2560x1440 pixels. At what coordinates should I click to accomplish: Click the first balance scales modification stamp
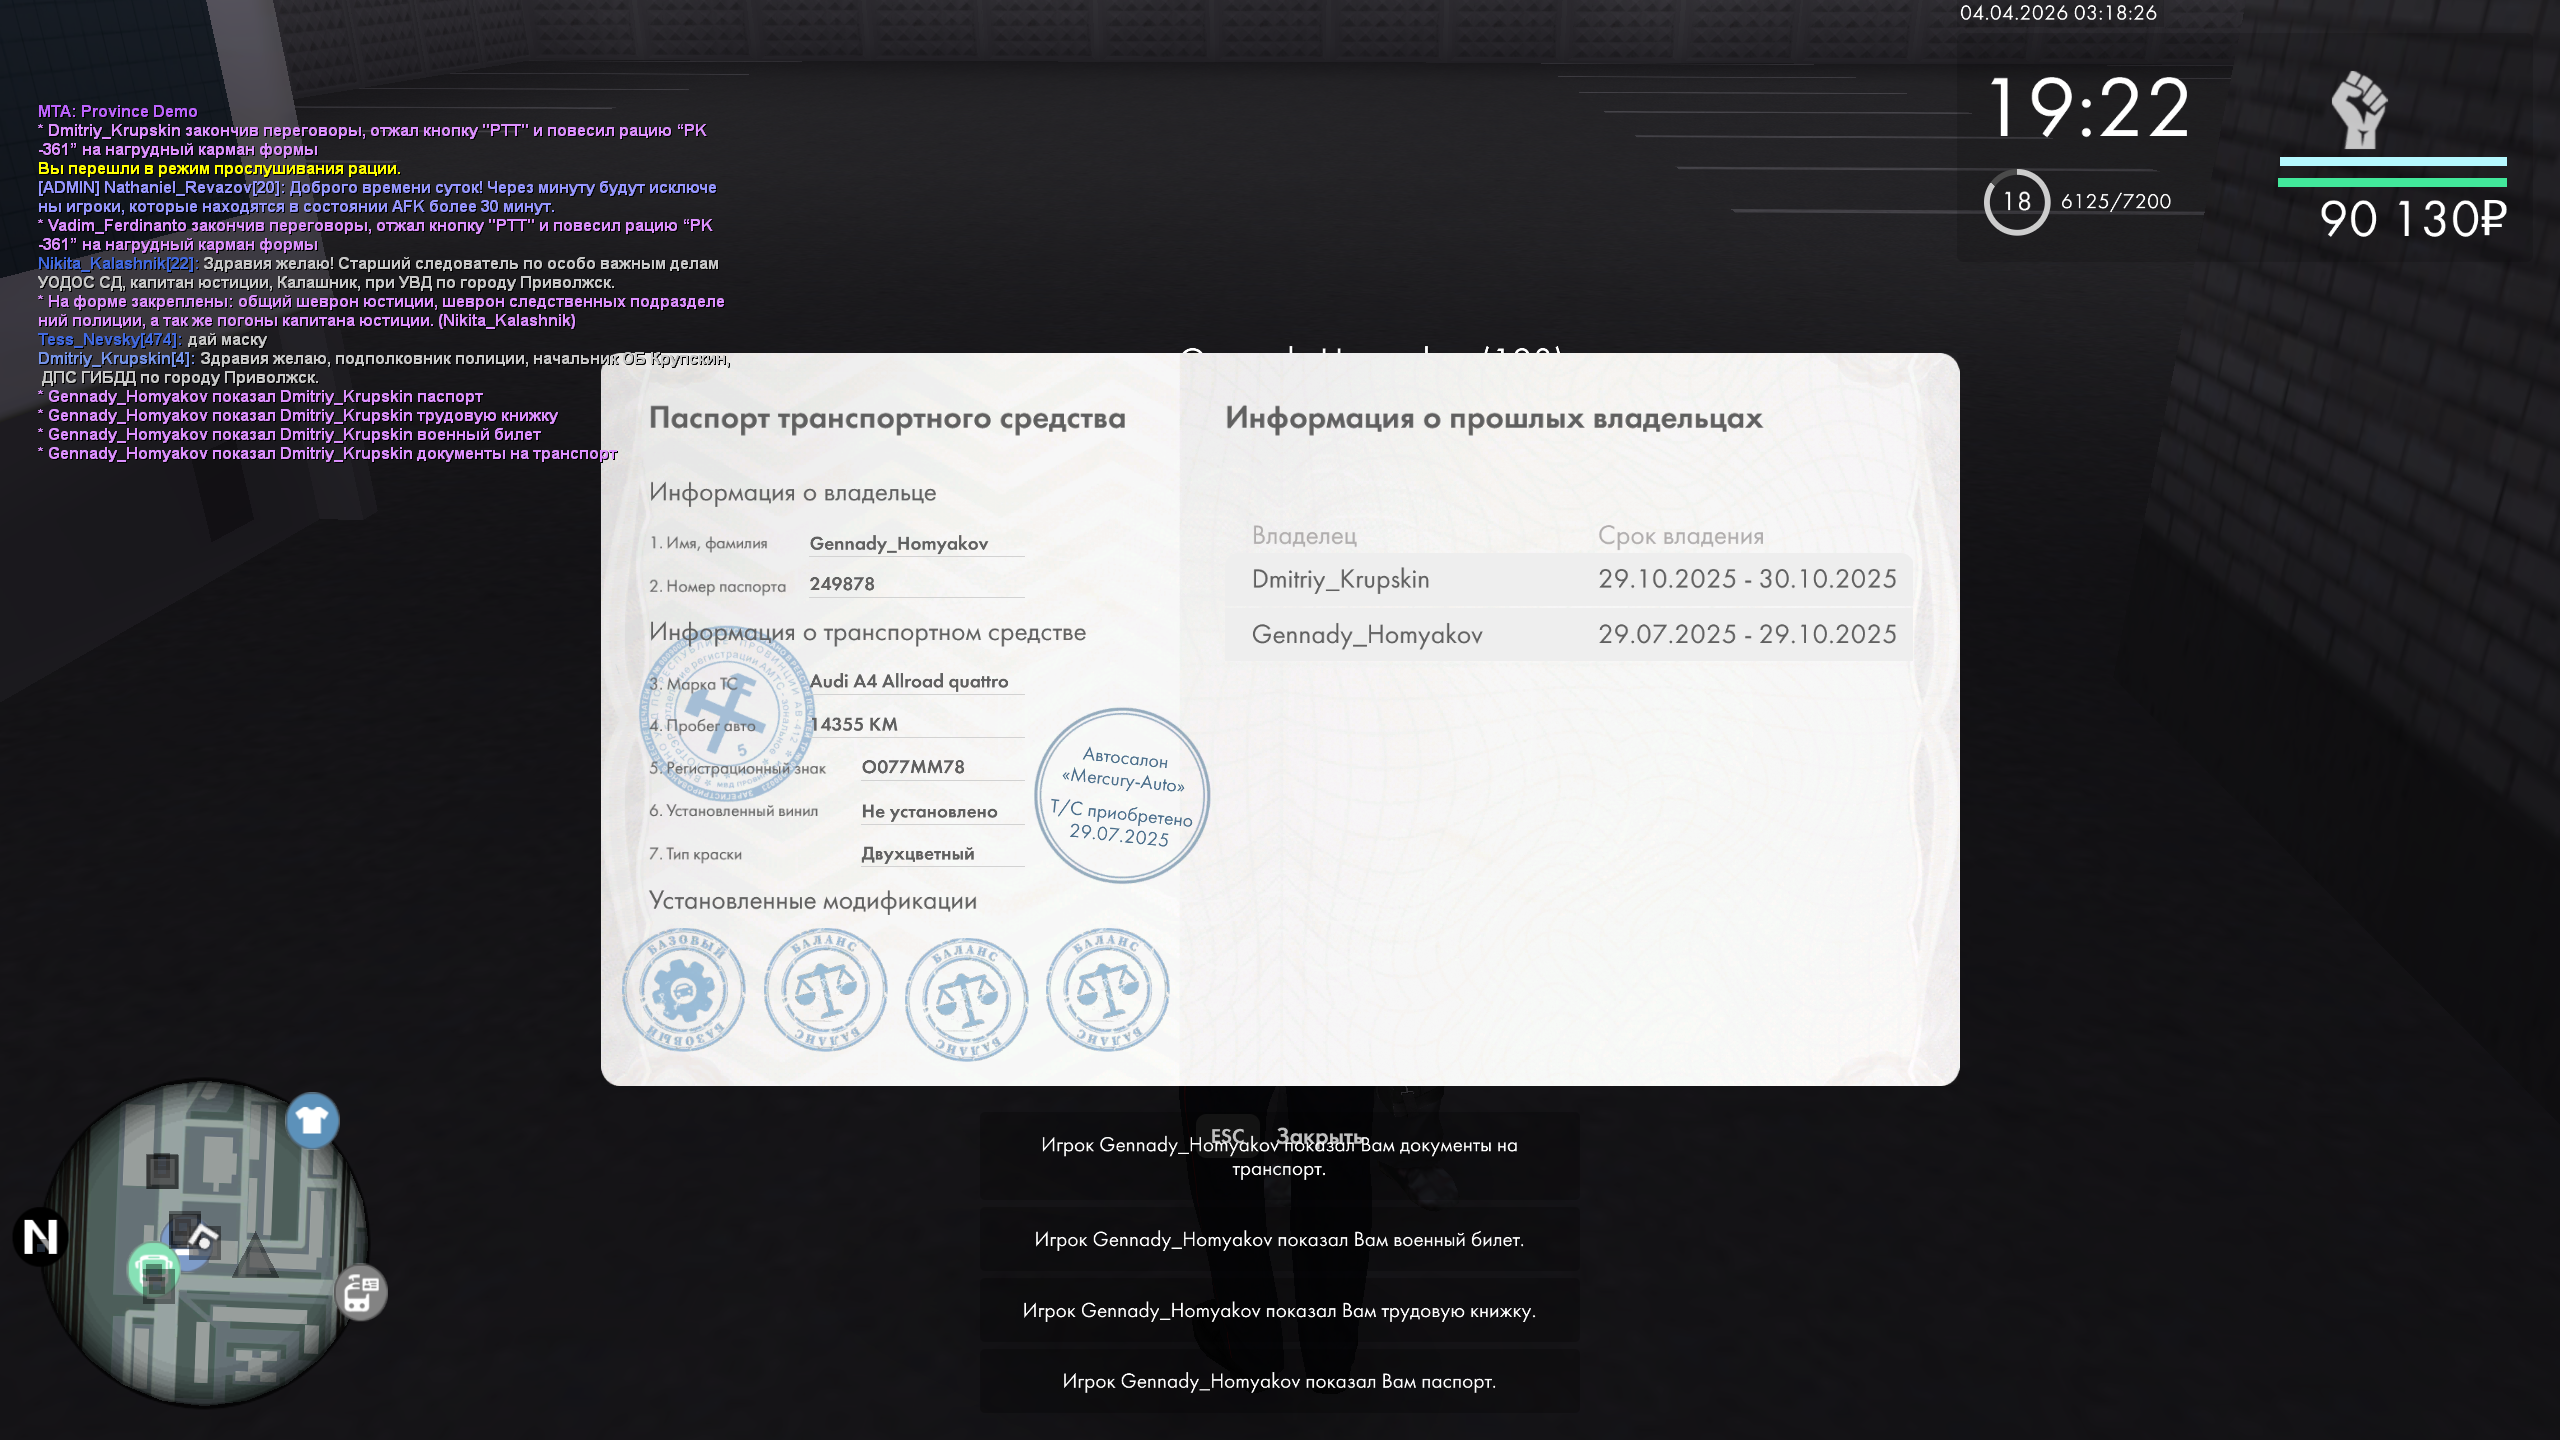[825, 990]
